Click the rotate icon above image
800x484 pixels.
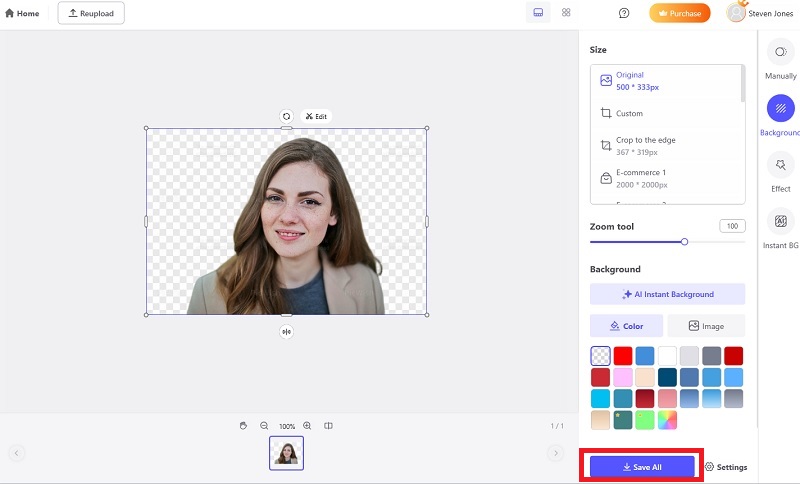pyautogui.click(x=287, y=116)
